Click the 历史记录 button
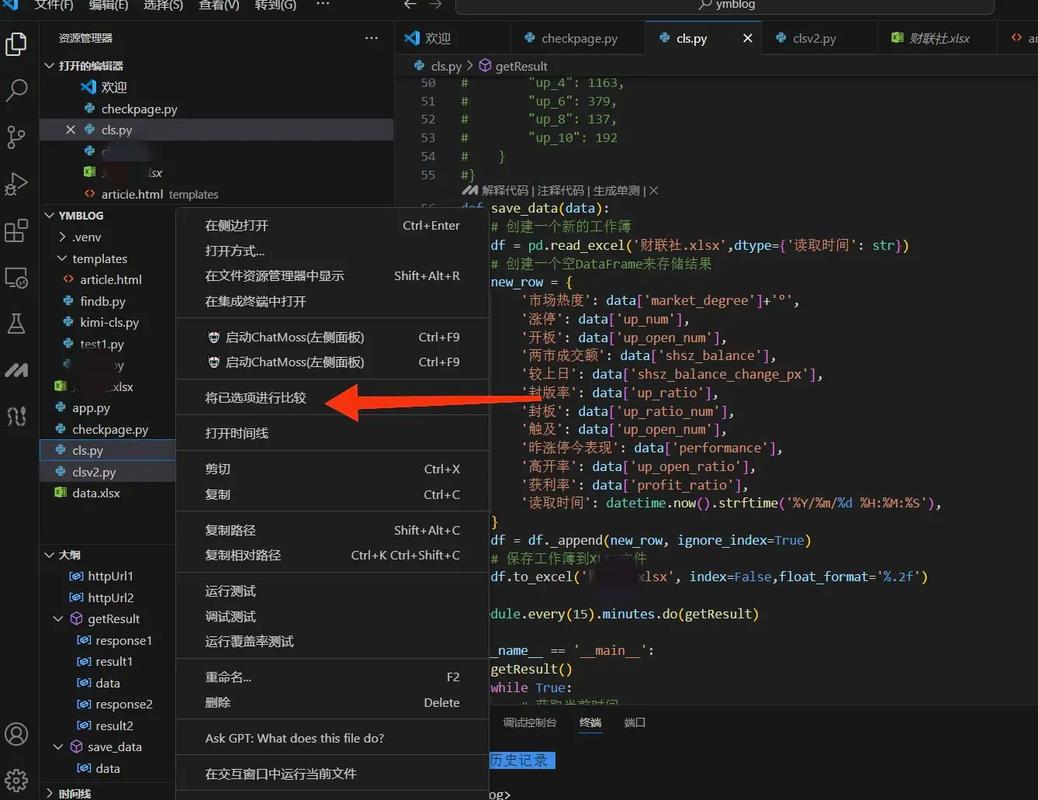The image size is (1038, 800). pyautogui.click(x=521, y=760)
